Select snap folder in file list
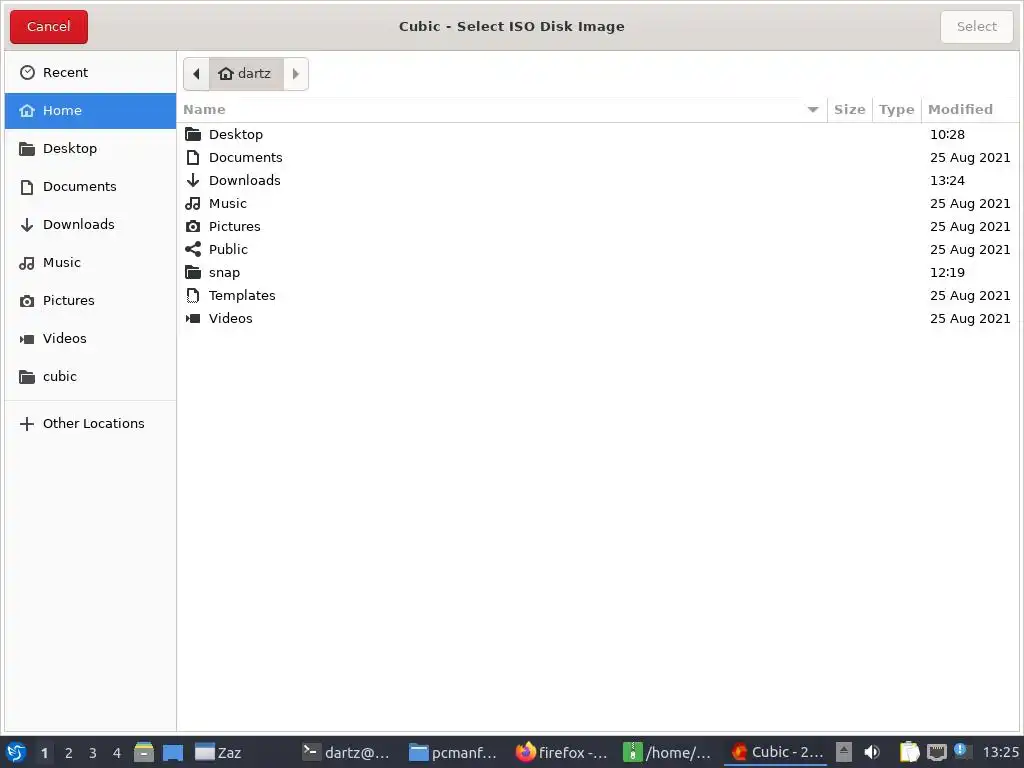The image size is (1024, 768). click(x=598, y=272)
